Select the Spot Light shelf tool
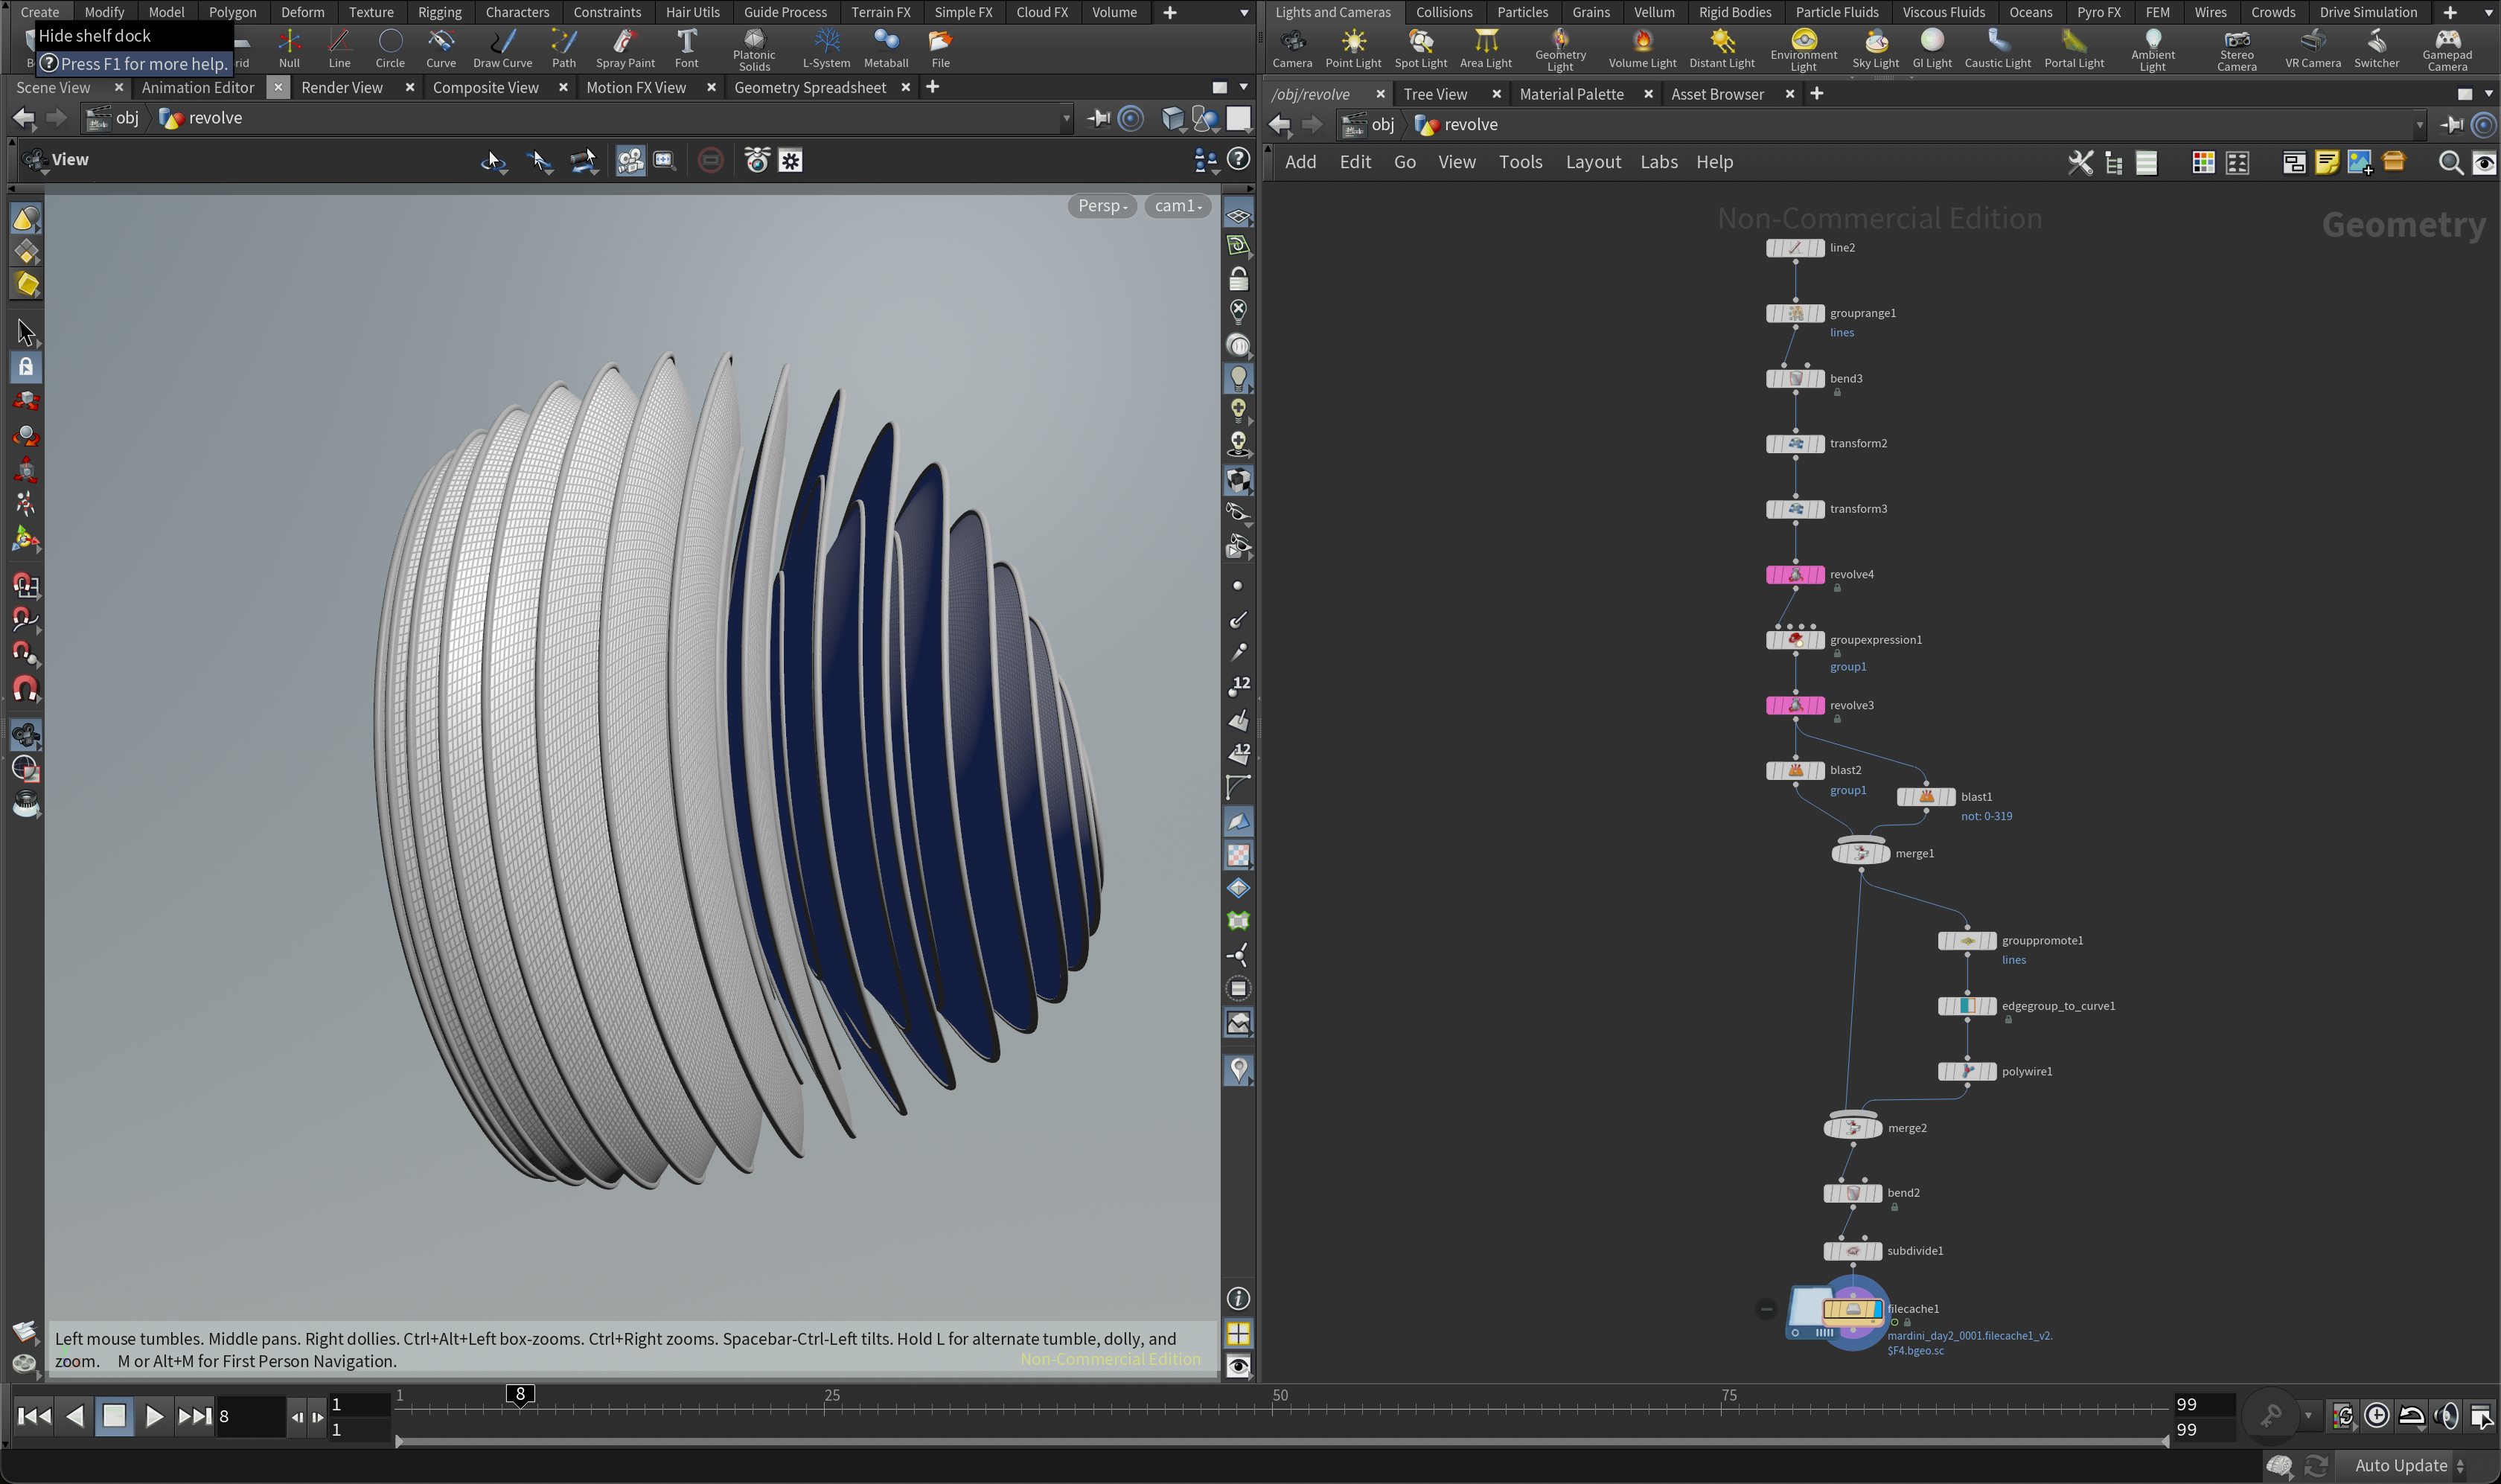This screenshot has width=2501, height=1484. (x=1419, y=48)
